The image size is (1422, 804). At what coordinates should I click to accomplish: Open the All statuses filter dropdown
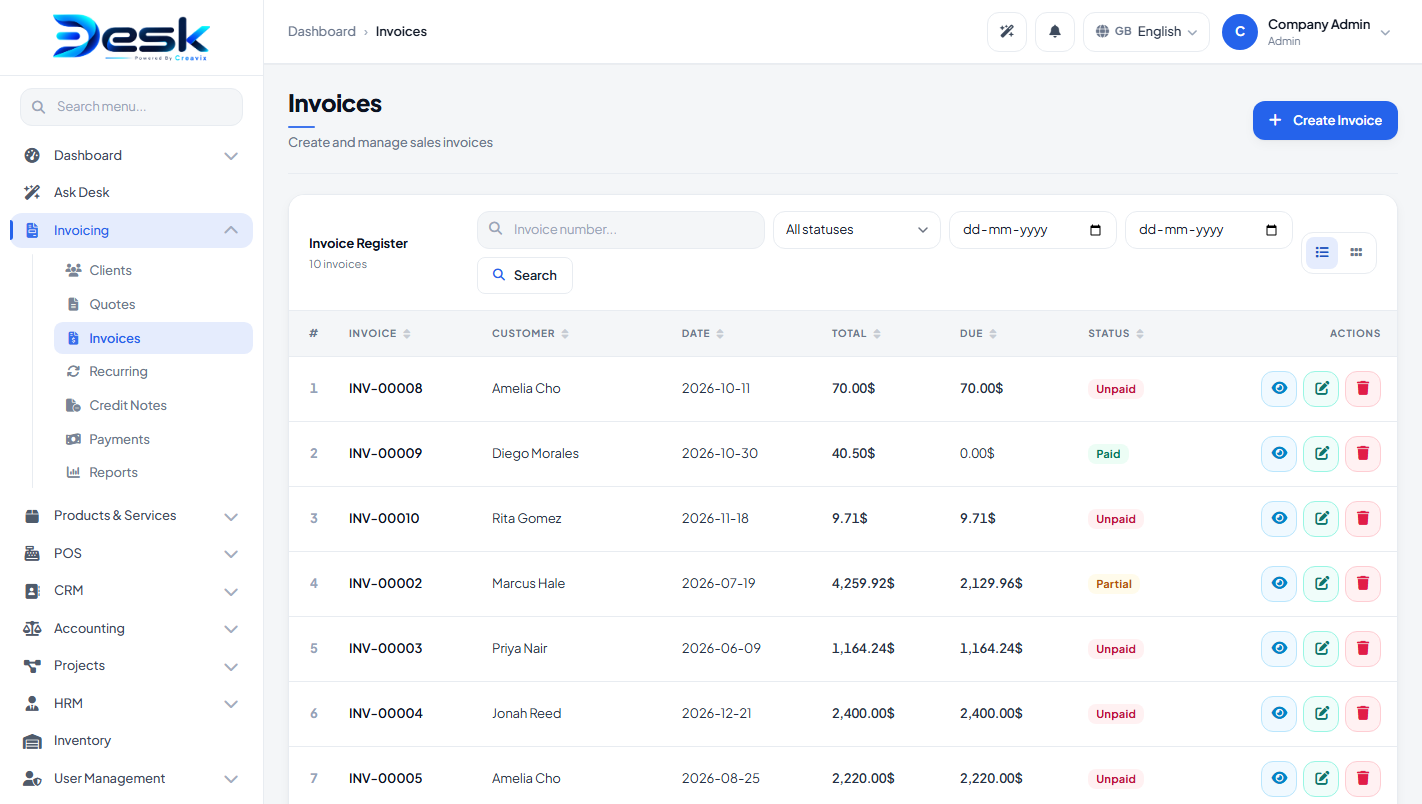coord(857,230)
